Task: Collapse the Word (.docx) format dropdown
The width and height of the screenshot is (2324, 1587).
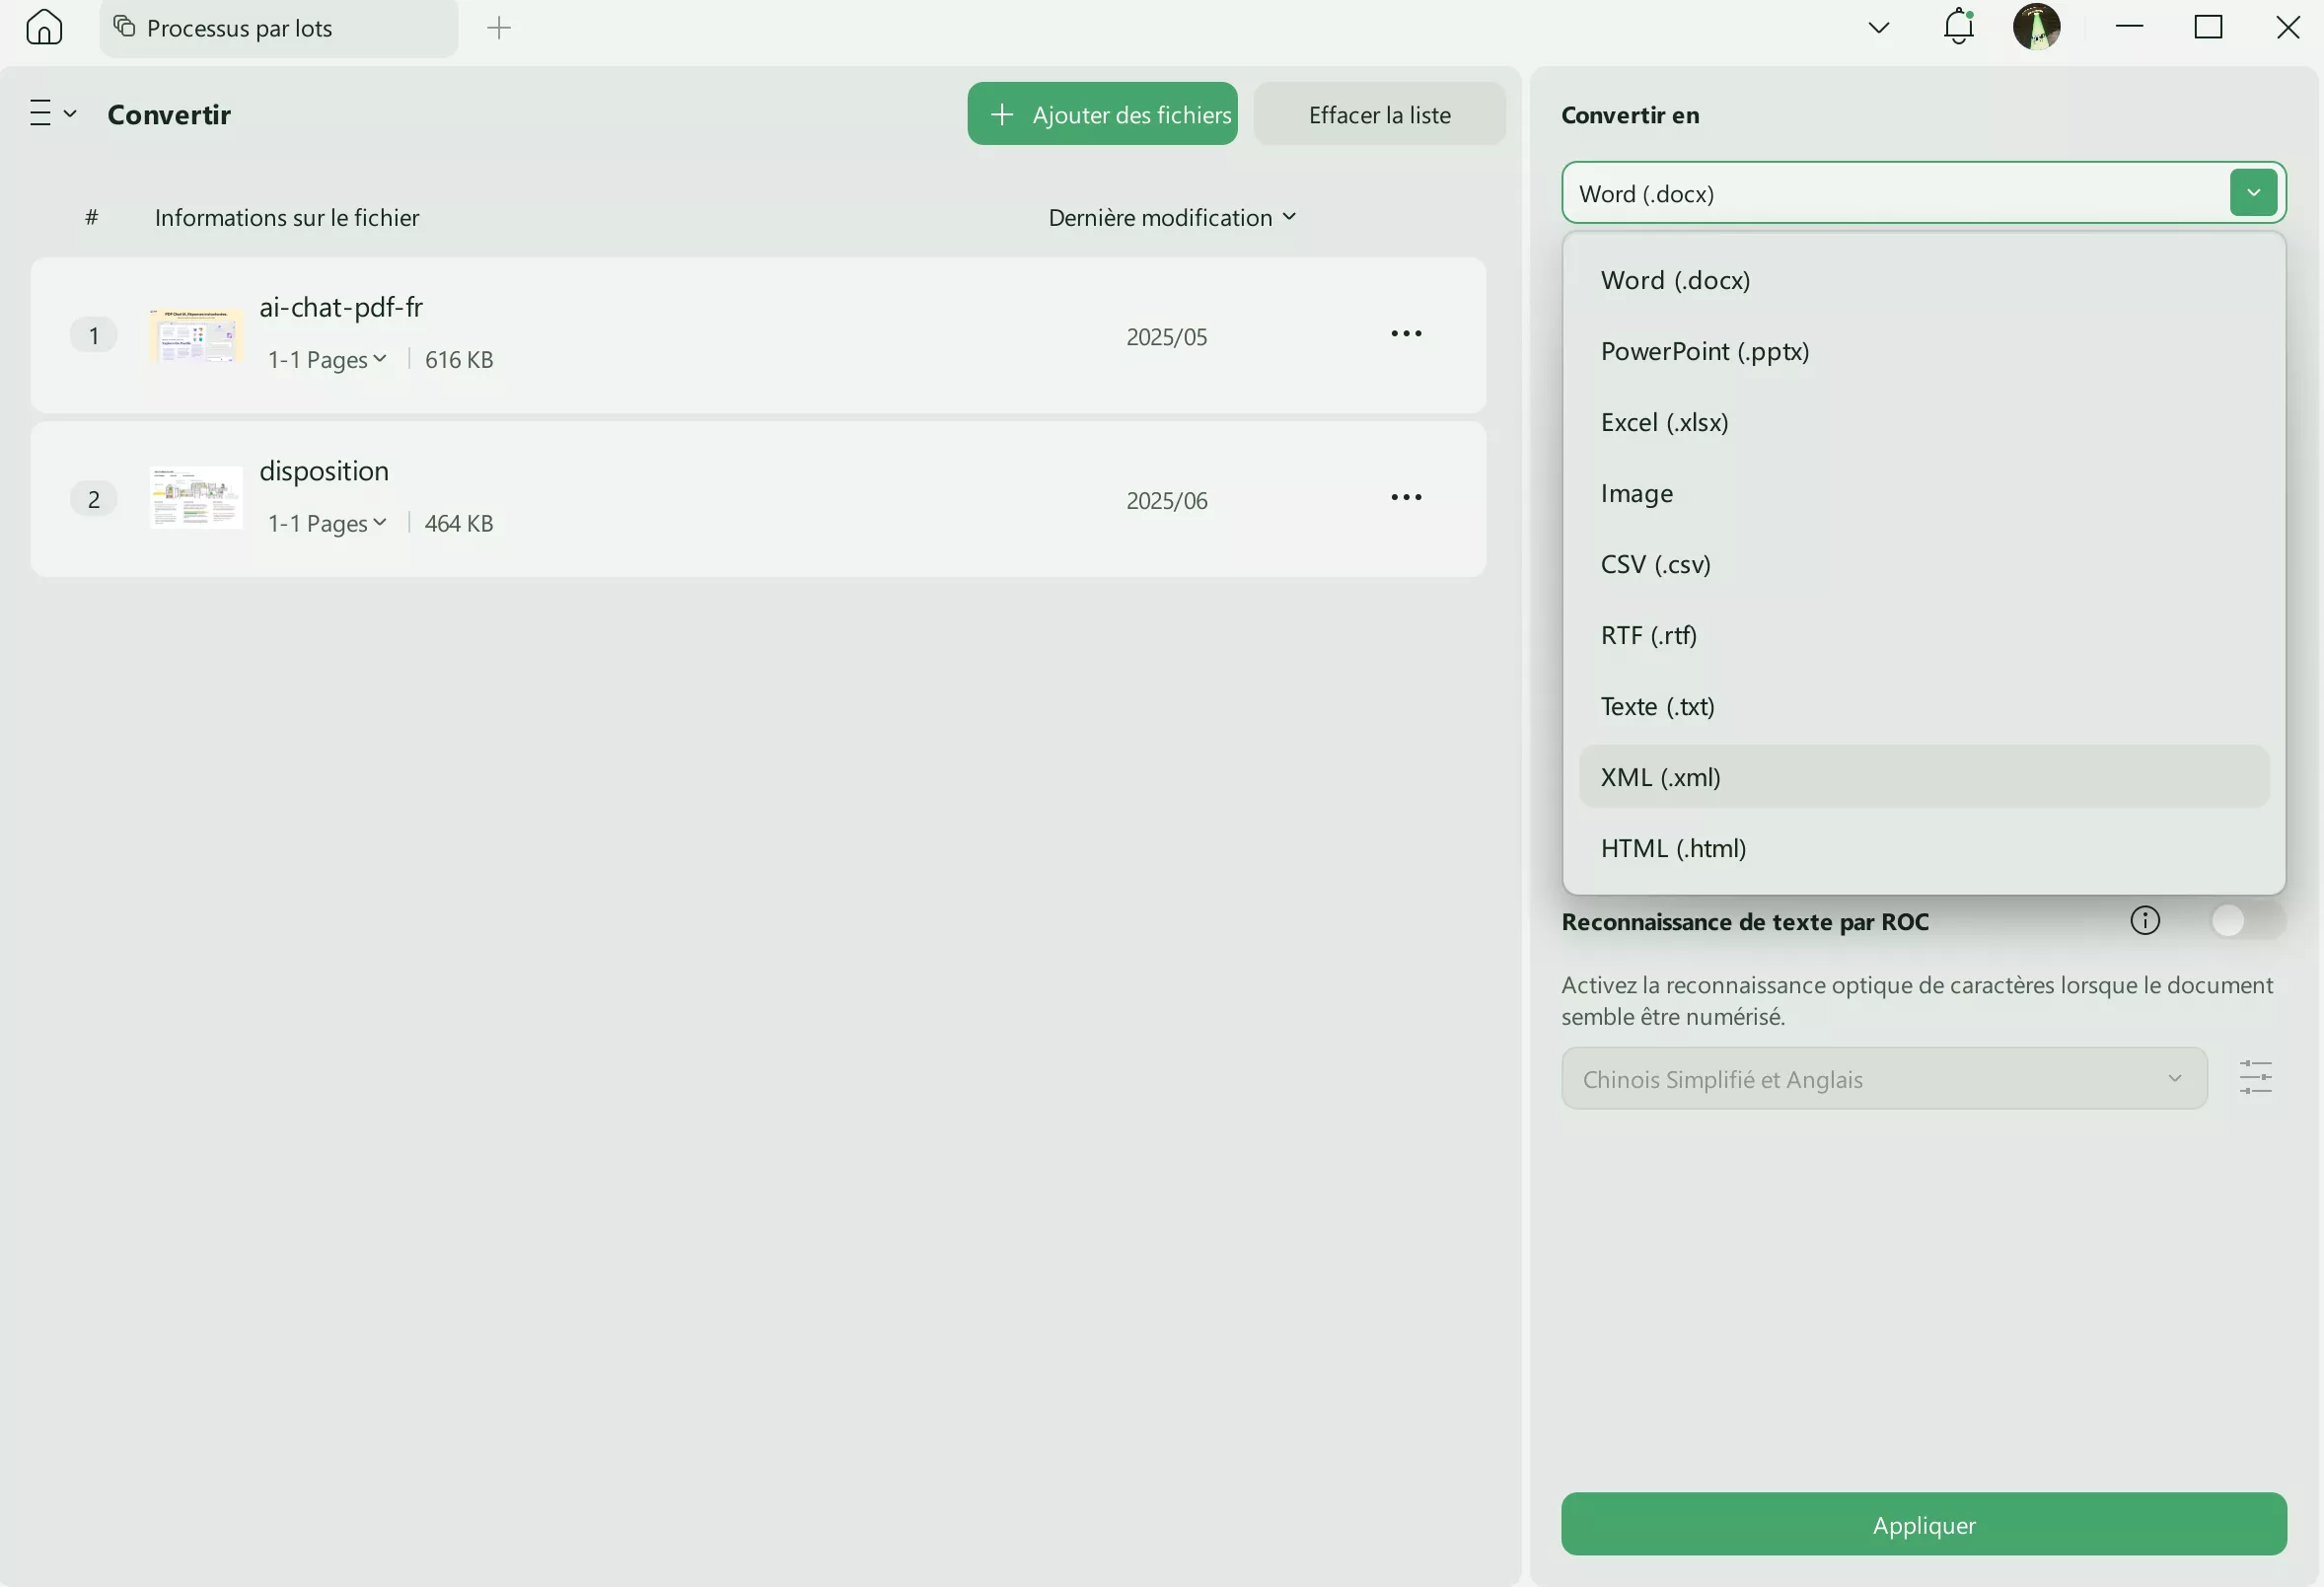Action: (x=2252, y=193)
